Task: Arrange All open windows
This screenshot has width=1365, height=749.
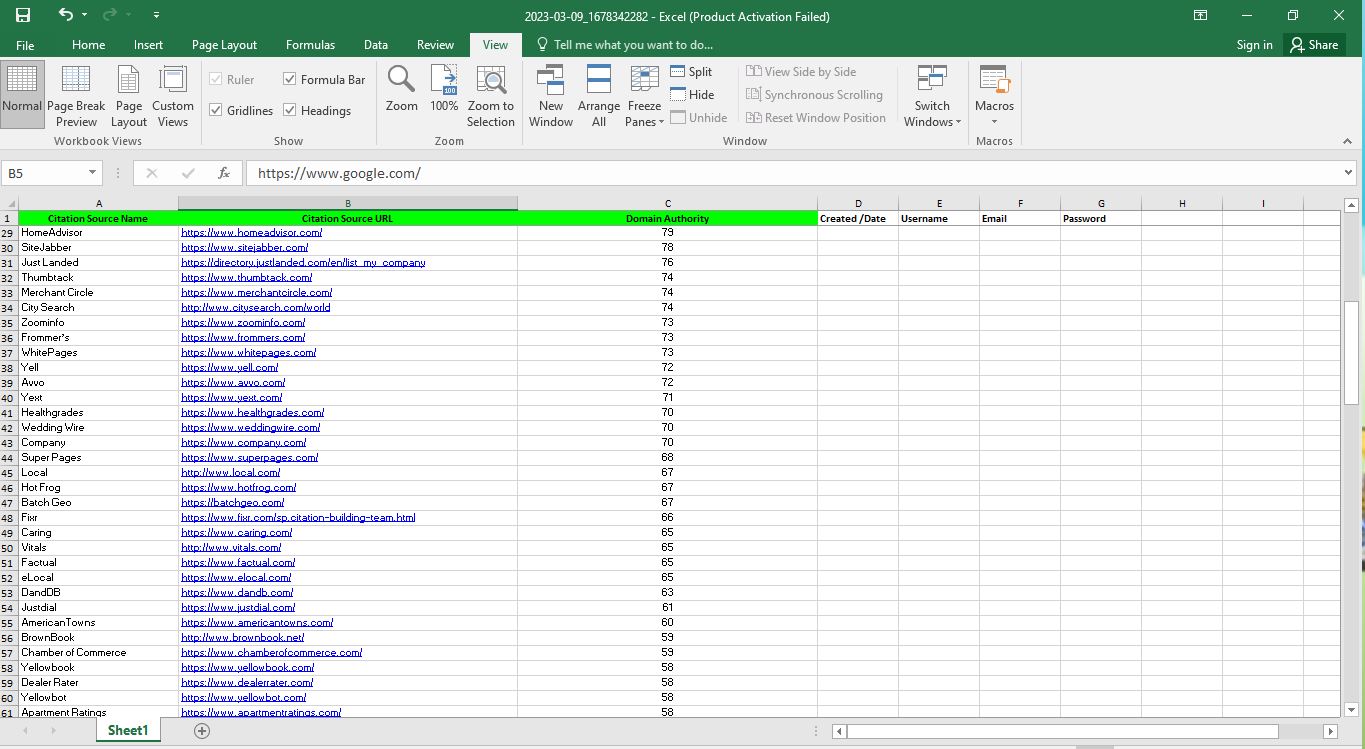Action: [599, 95]
